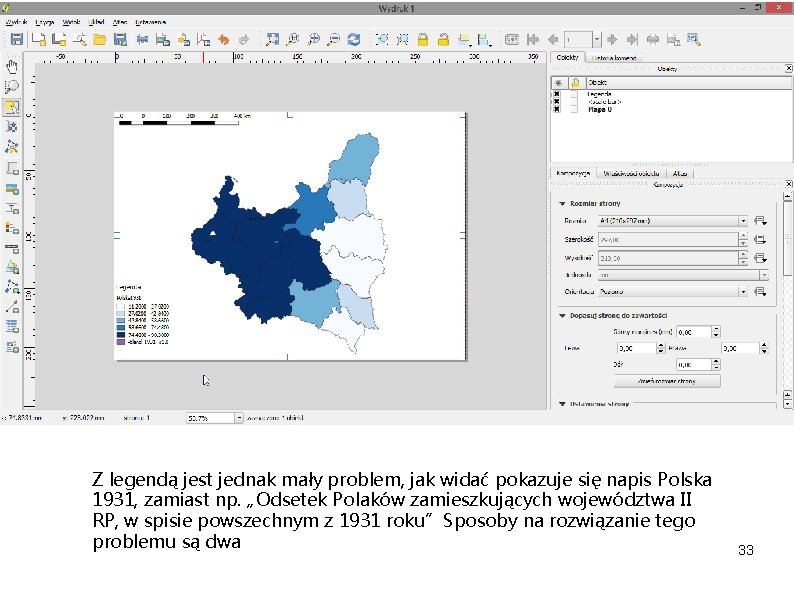Select the Pan composer hand tool
Screen dimensions: 794x595
click(12, 67)
